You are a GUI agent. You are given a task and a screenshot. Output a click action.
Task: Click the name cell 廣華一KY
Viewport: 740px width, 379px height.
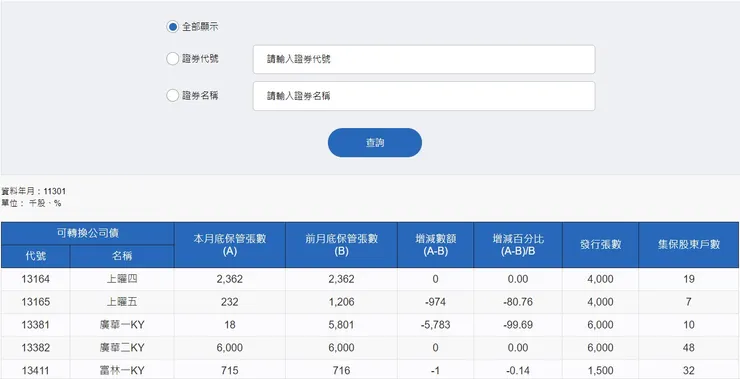coord(122,325)
